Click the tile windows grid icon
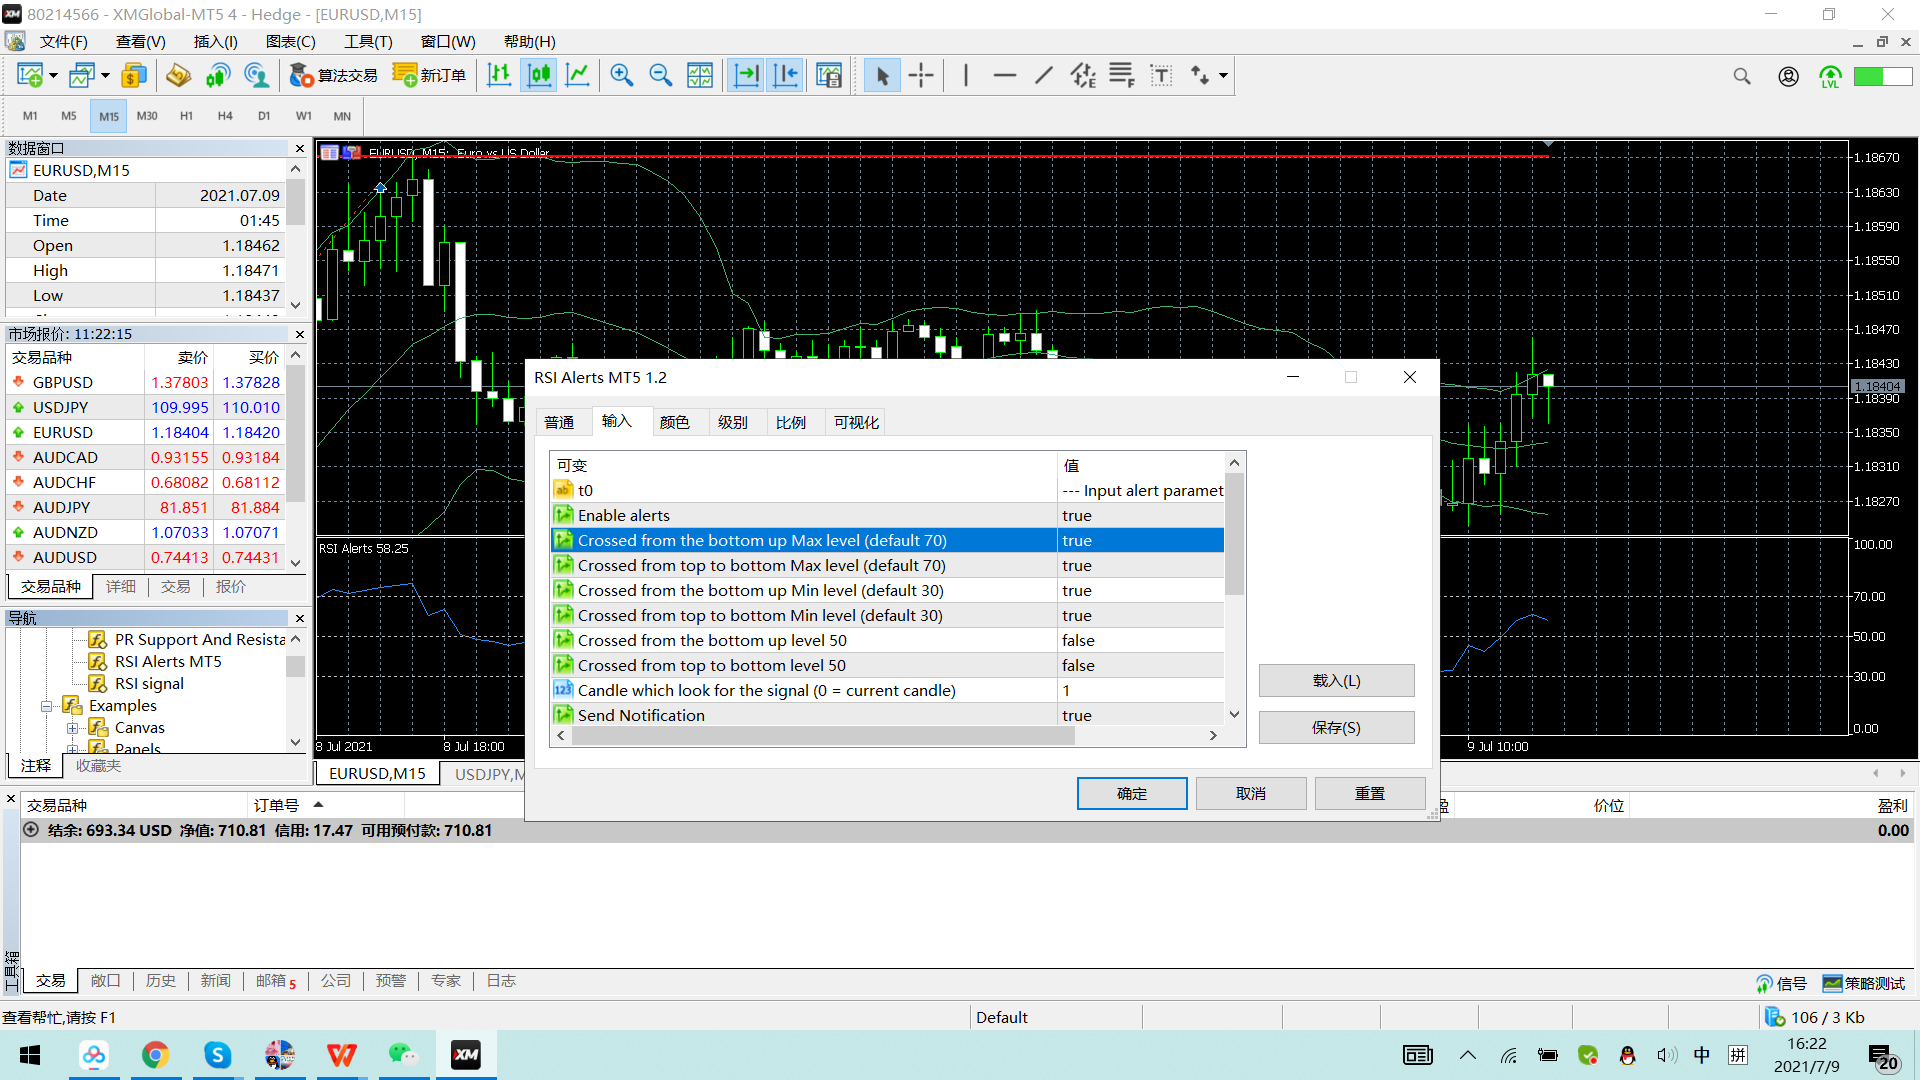The height and width of the screenshot is (1080, 1920). [x=700, y=76]
